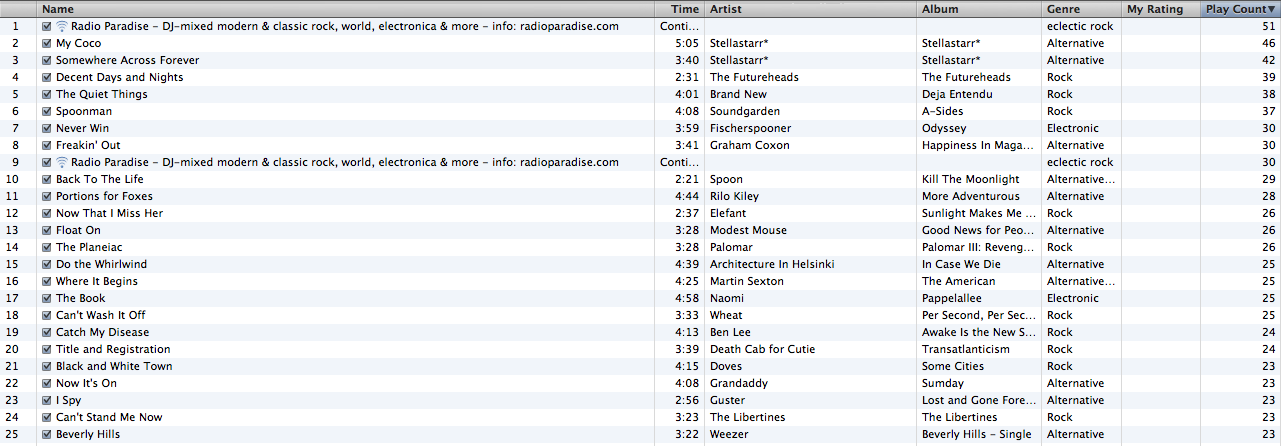This screenshot has height=446, width=1281.
Task: Select Where It Begins track
Action: [97, 282]
